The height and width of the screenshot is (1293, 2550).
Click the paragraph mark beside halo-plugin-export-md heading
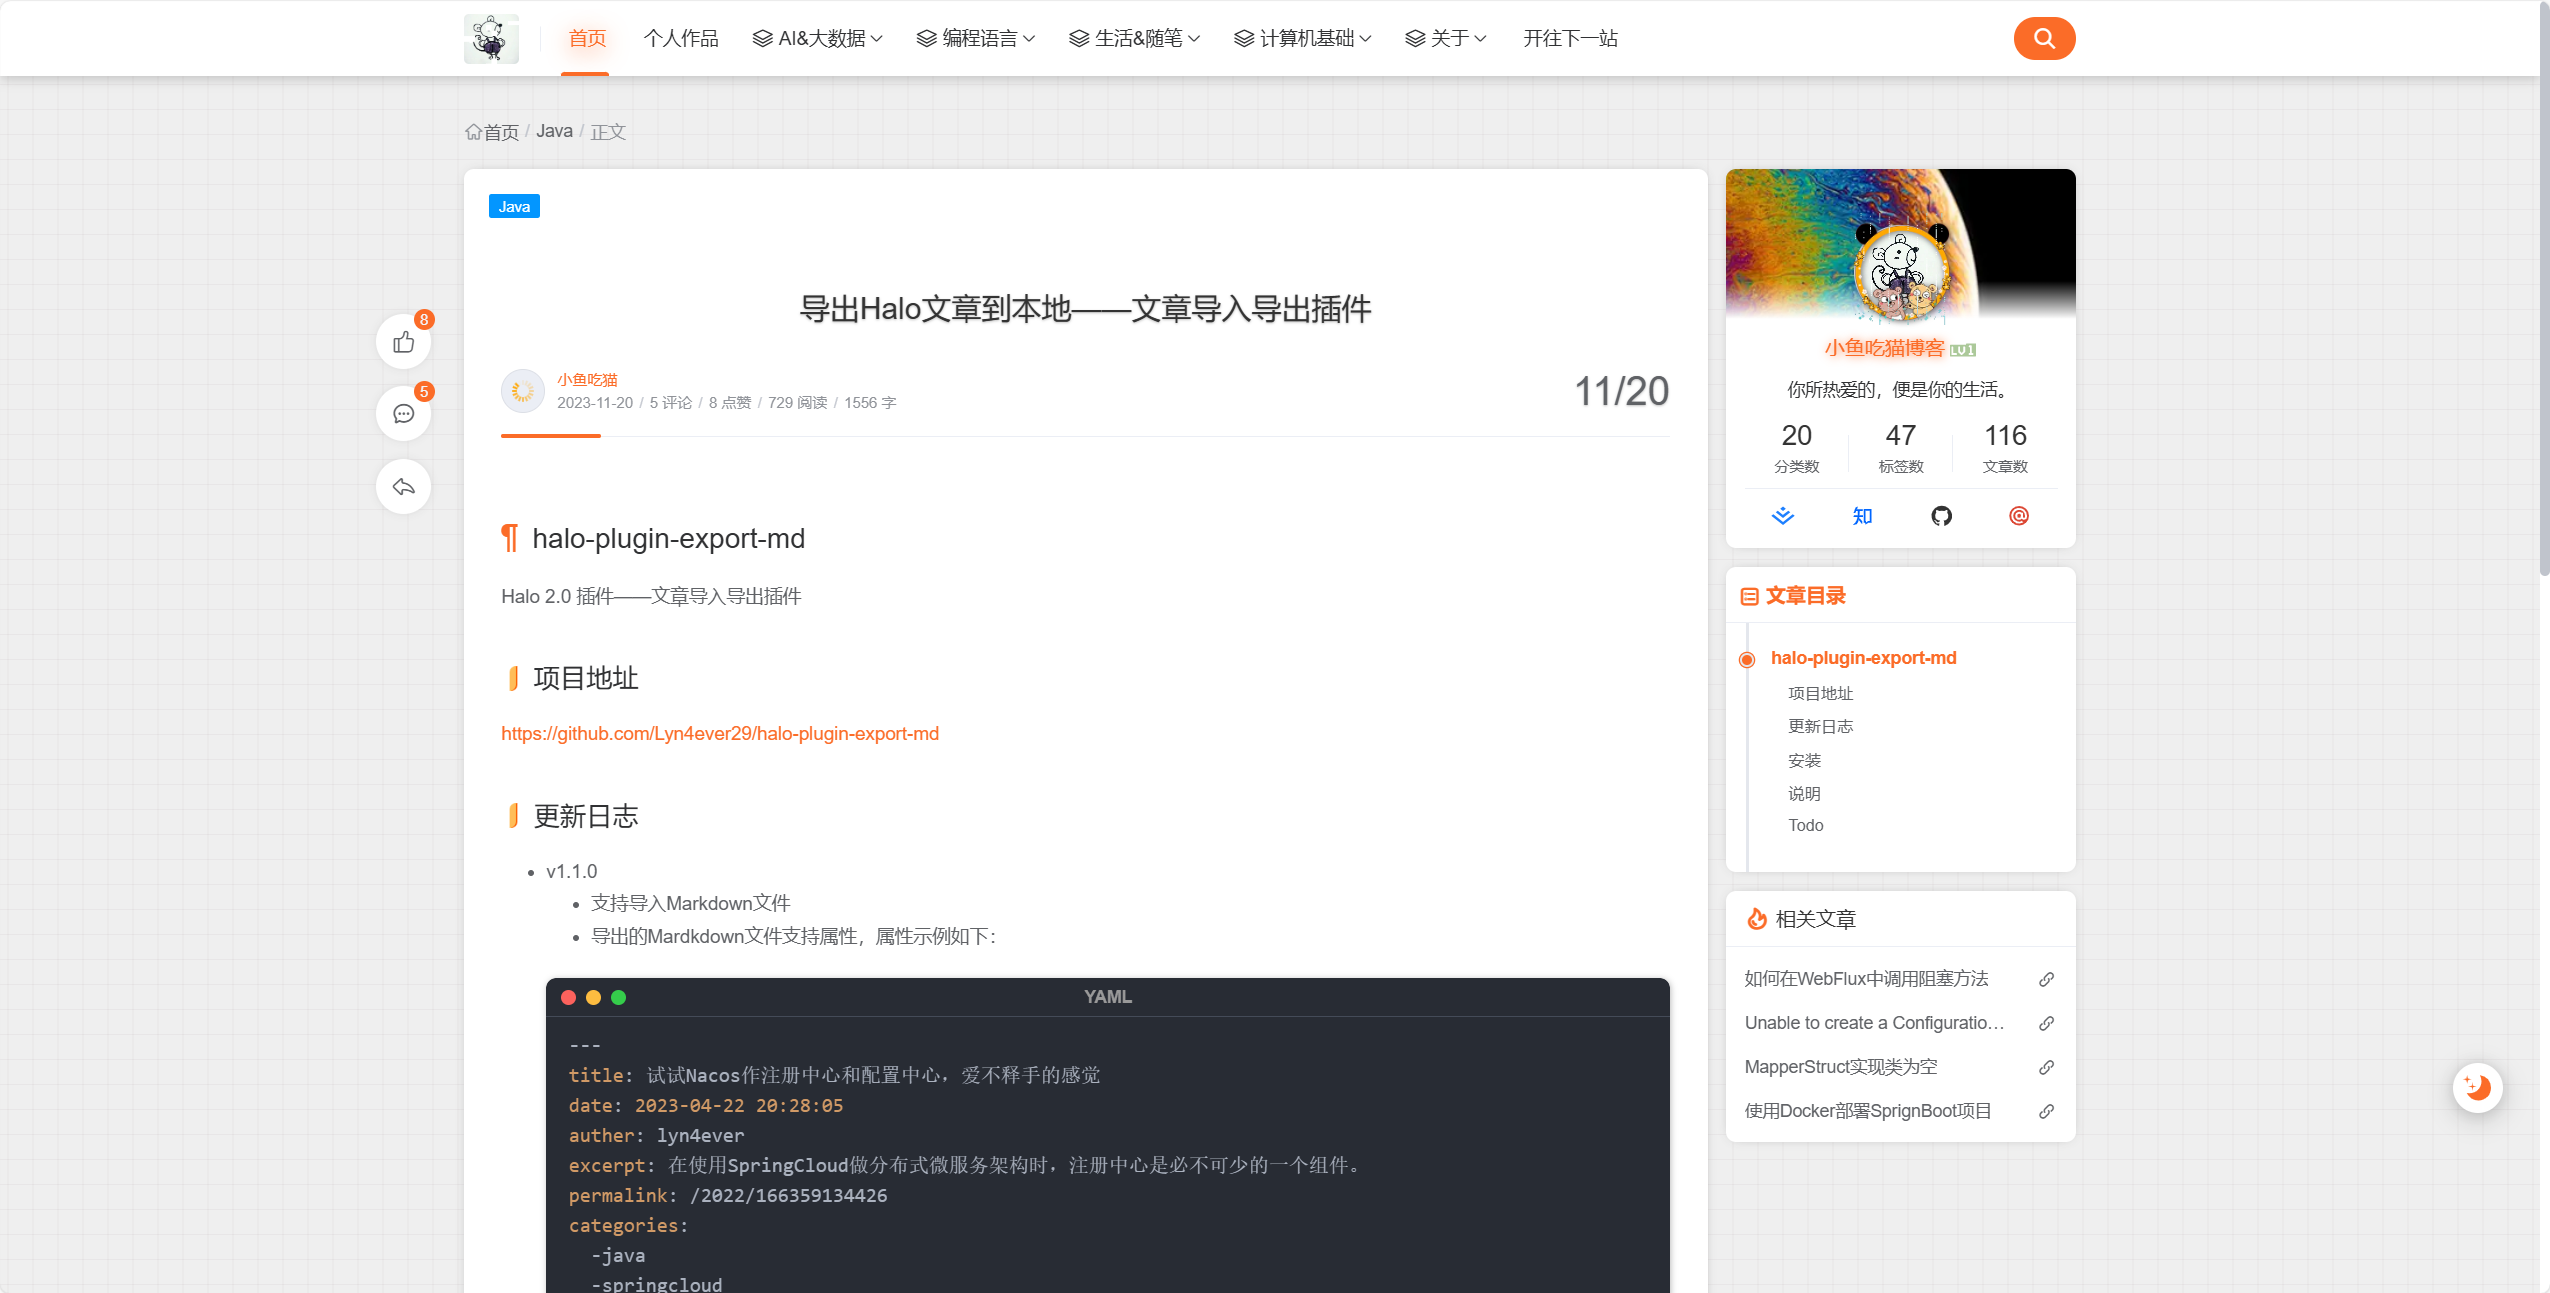pyautogui.click(x=510, y=539)
